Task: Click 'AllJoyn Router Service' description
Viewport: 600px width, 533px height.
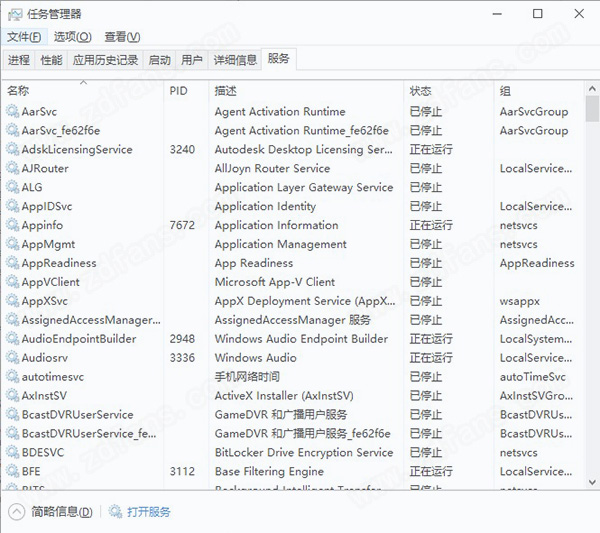Action: tap(272, 168)
